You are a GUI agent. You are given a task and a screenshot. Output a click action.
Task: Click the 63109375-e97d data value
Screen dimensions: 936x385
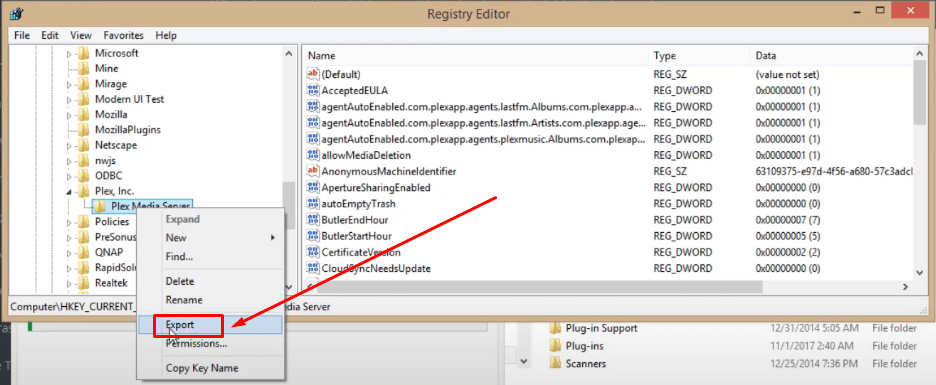(x=834, y=171)
